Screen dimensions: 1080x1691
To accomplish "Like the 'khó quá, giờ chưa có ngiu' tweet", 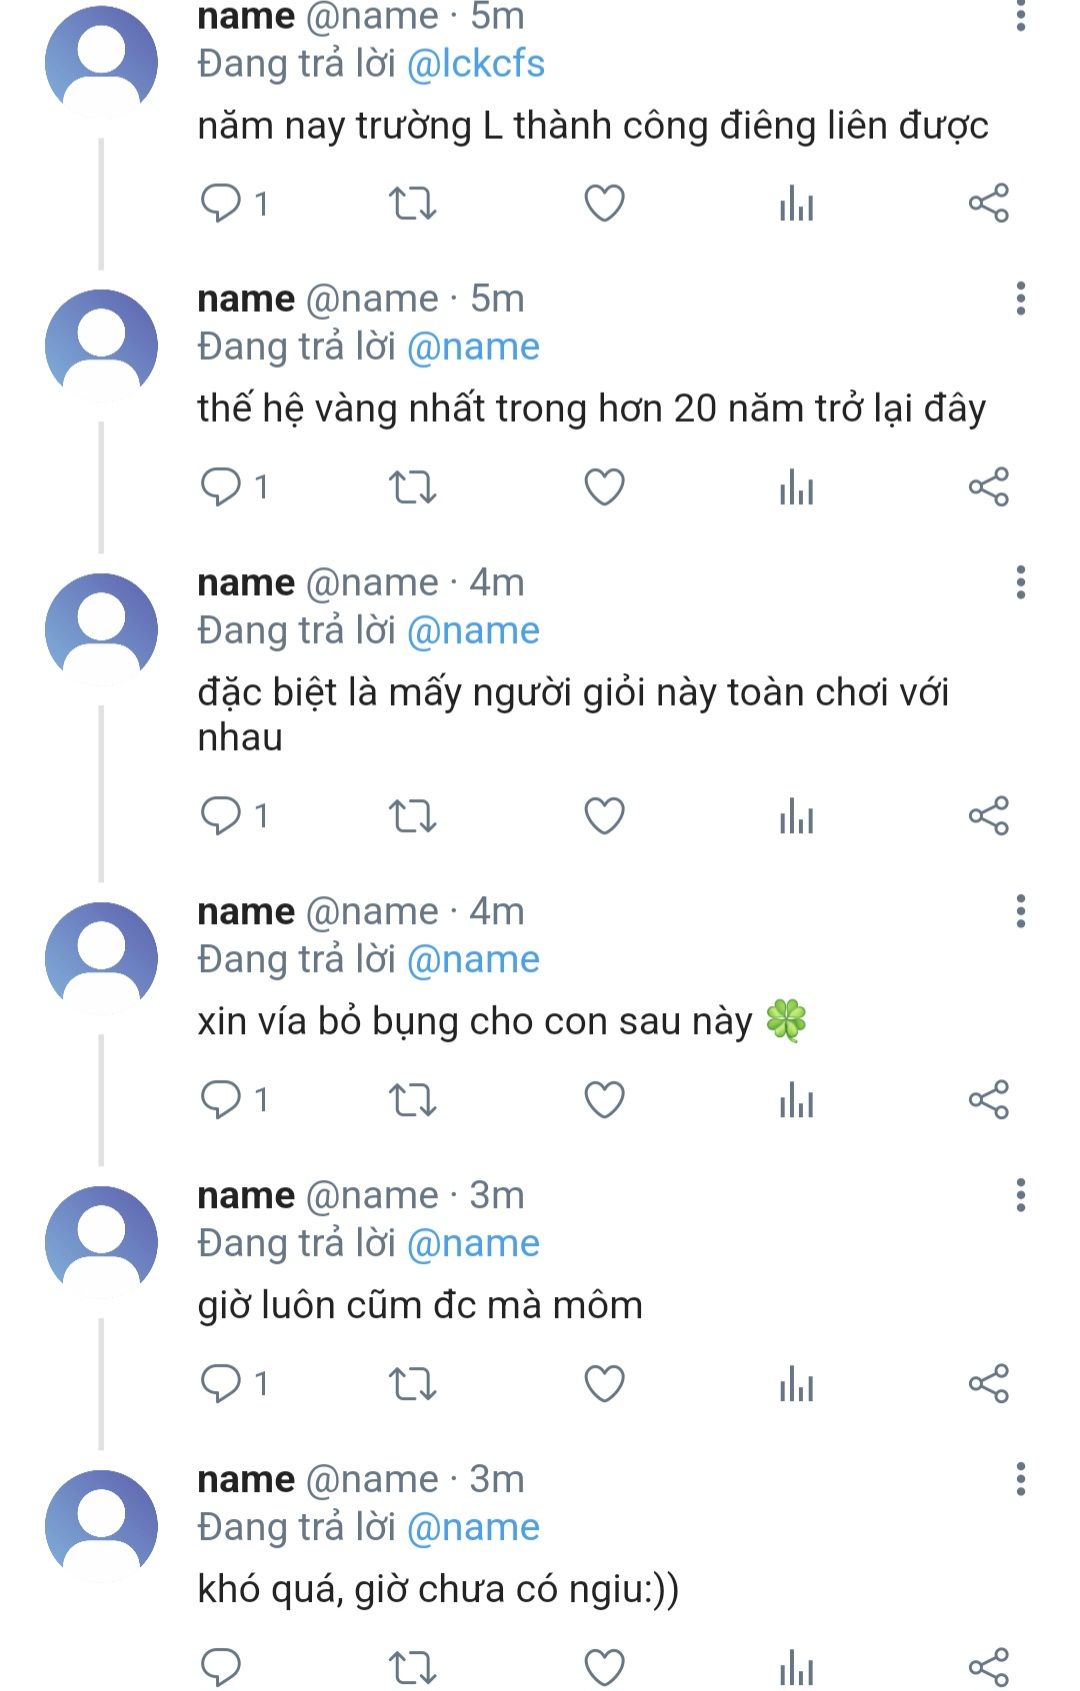I will (x=604, y=1667).
